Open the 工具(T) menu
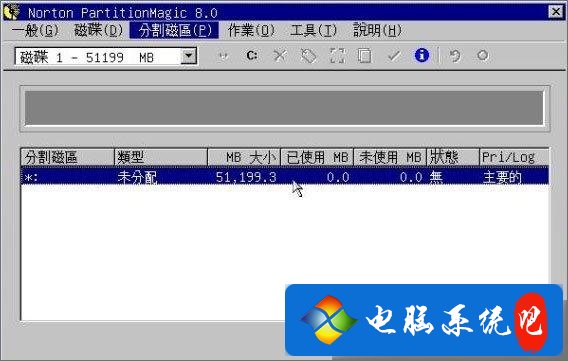Screen dimensions: 568x361 (x=313, y=30)
